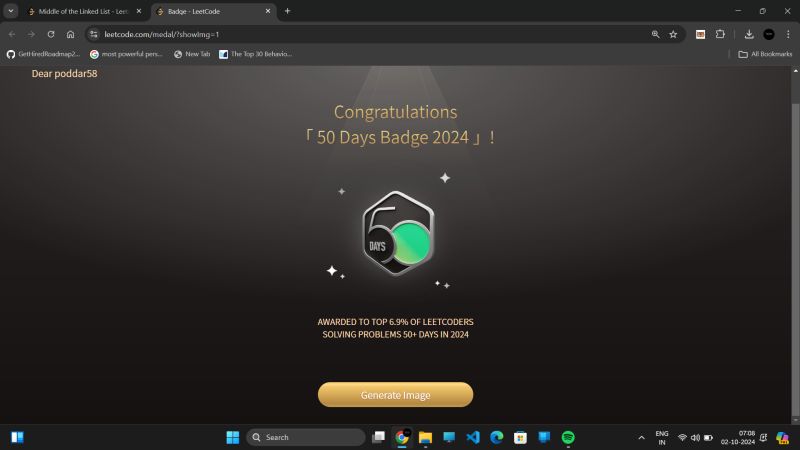This screenshot has height=450, width=800.
Task: Open Spotify from the taskbar
Action: (568, 437)
